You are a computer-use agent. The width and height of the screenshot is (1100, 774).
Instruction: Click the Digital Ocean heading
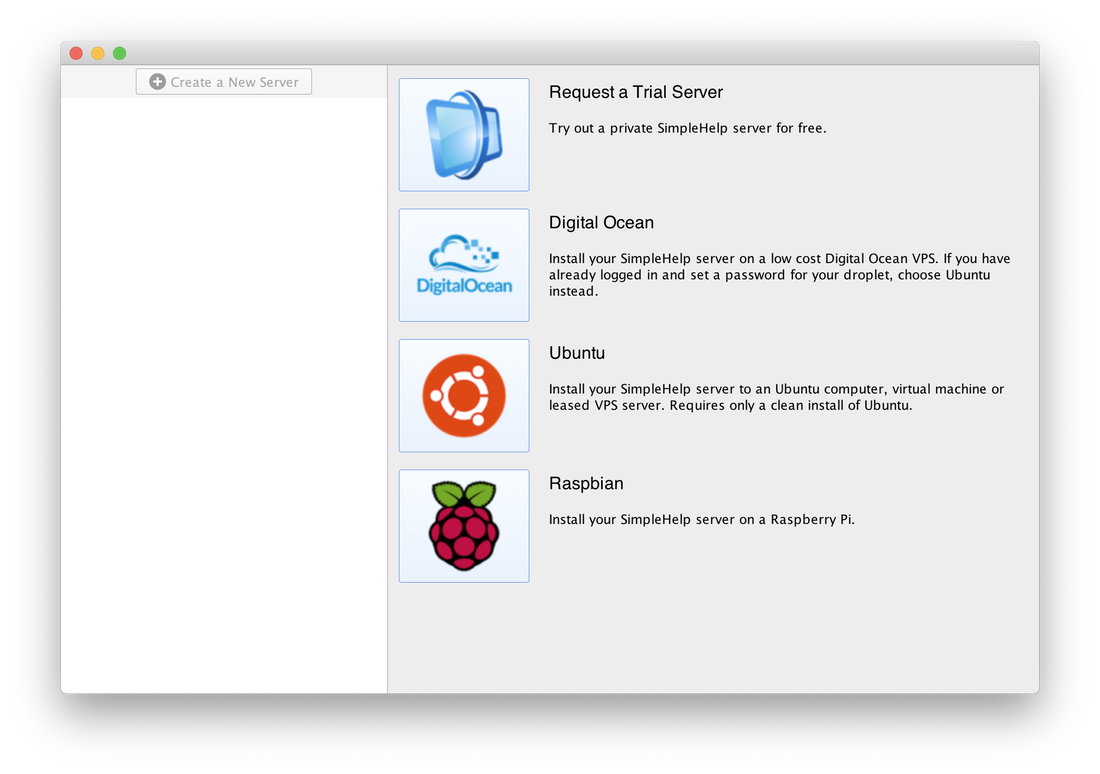pyautogui.click(x=601, y=222)
